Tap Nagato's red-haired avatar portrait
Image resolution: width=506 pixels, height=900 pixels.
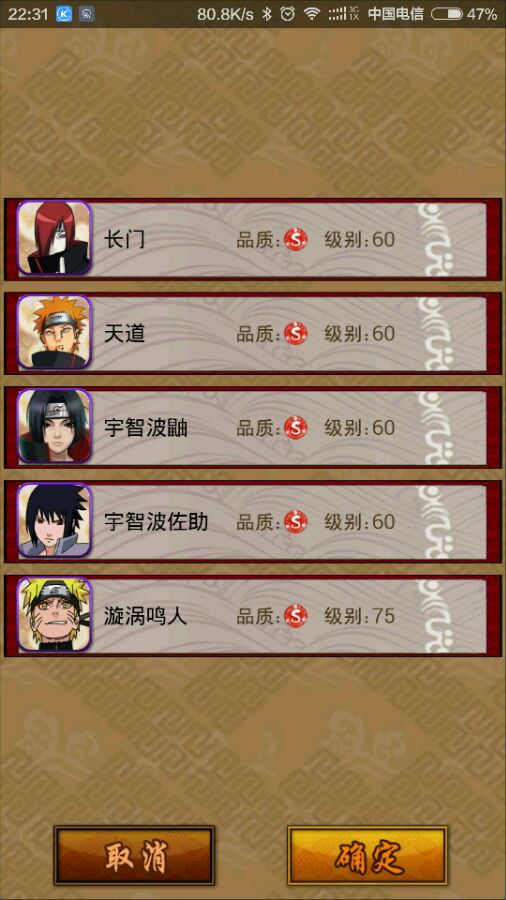coord(54,238)
